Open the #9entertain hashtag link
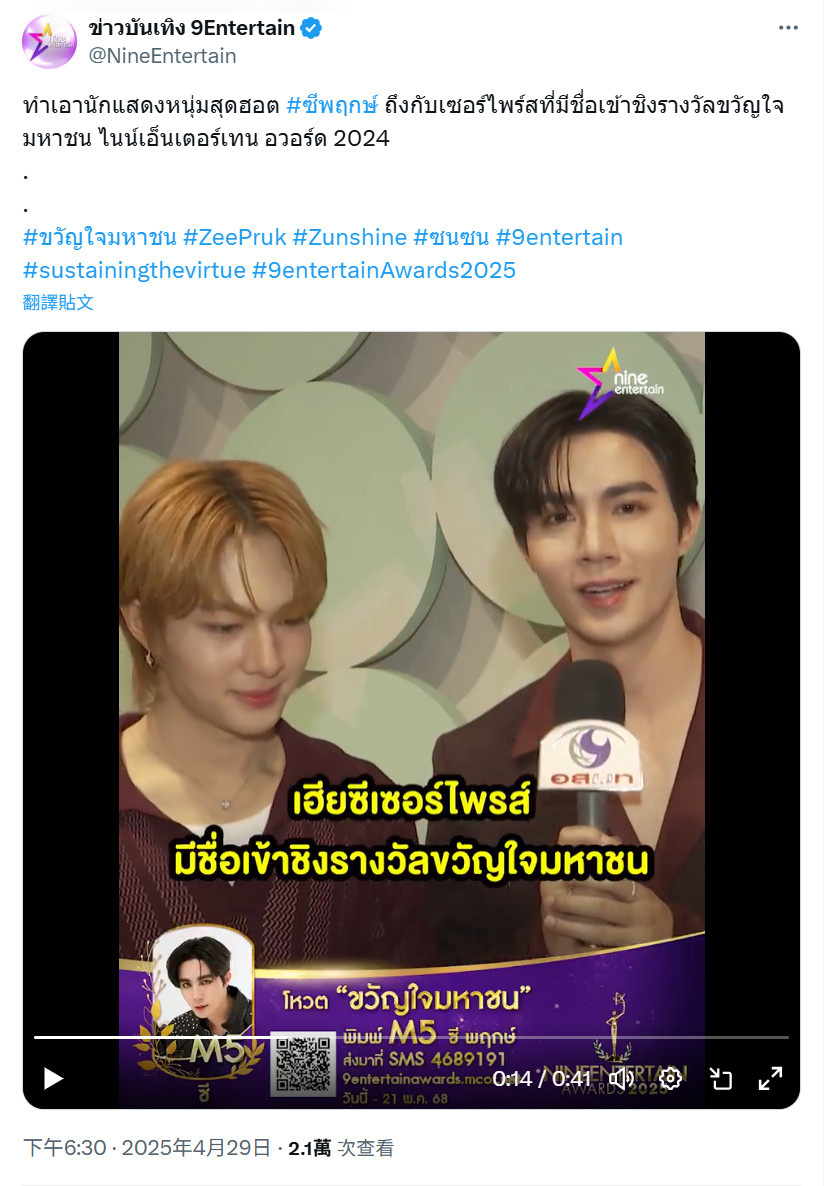 click(x=560, y=238)
